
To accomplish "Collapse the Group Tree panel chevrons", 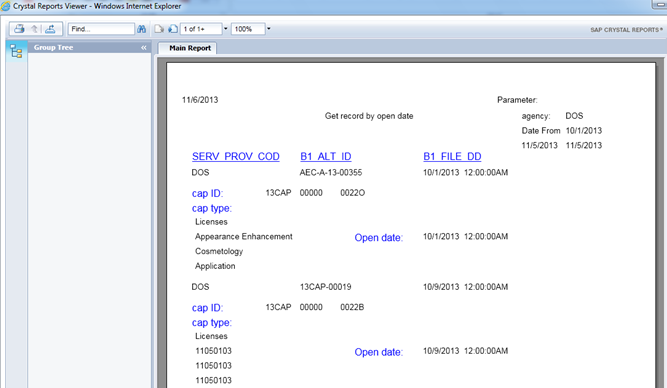I will click(x=144, y=48).
